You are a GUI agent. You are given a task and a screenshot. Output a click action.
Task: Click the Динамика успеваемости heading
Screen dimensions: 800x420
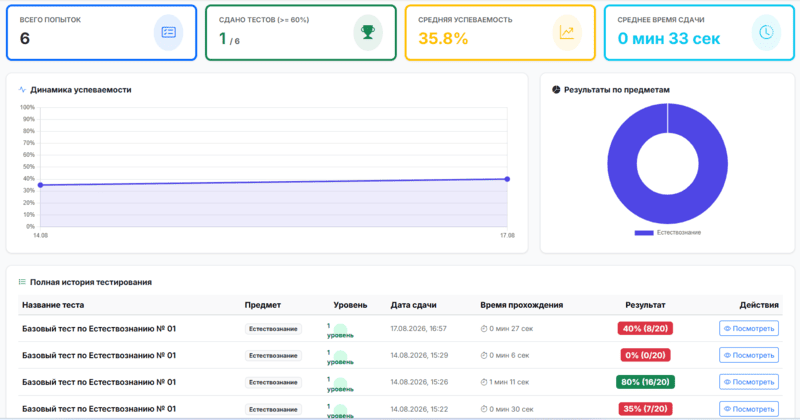tap(81, 89)
